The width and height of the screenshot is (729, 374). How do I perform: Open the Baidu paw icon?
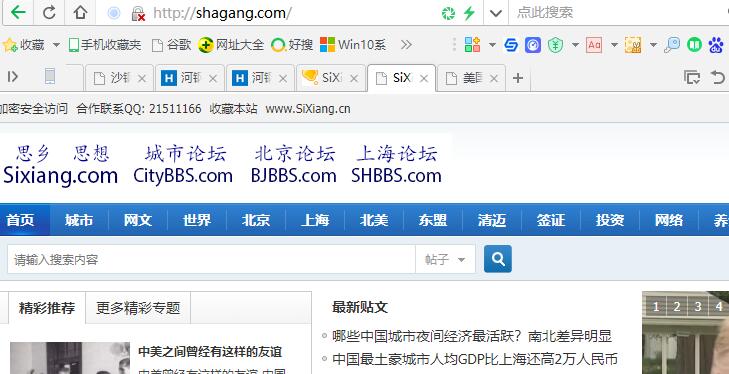716,45
